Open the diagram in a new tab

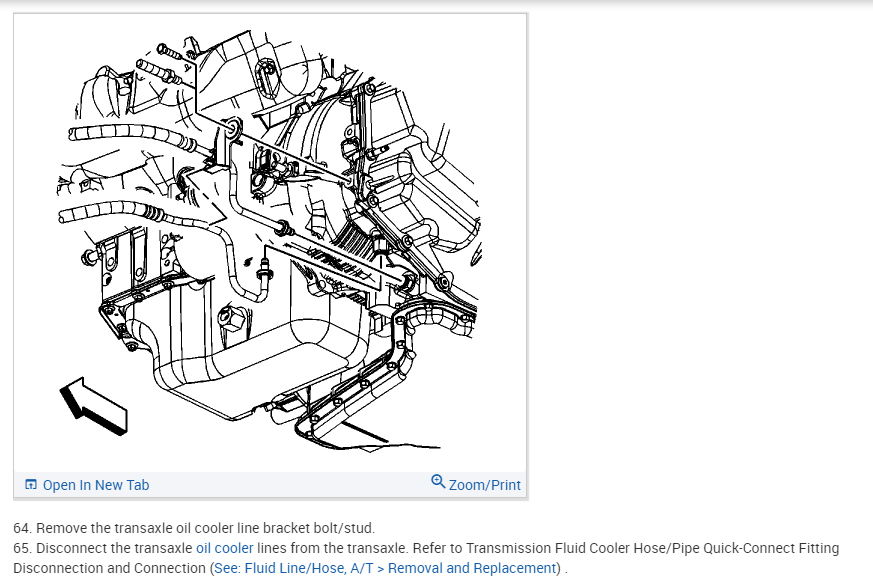[96, 485]
